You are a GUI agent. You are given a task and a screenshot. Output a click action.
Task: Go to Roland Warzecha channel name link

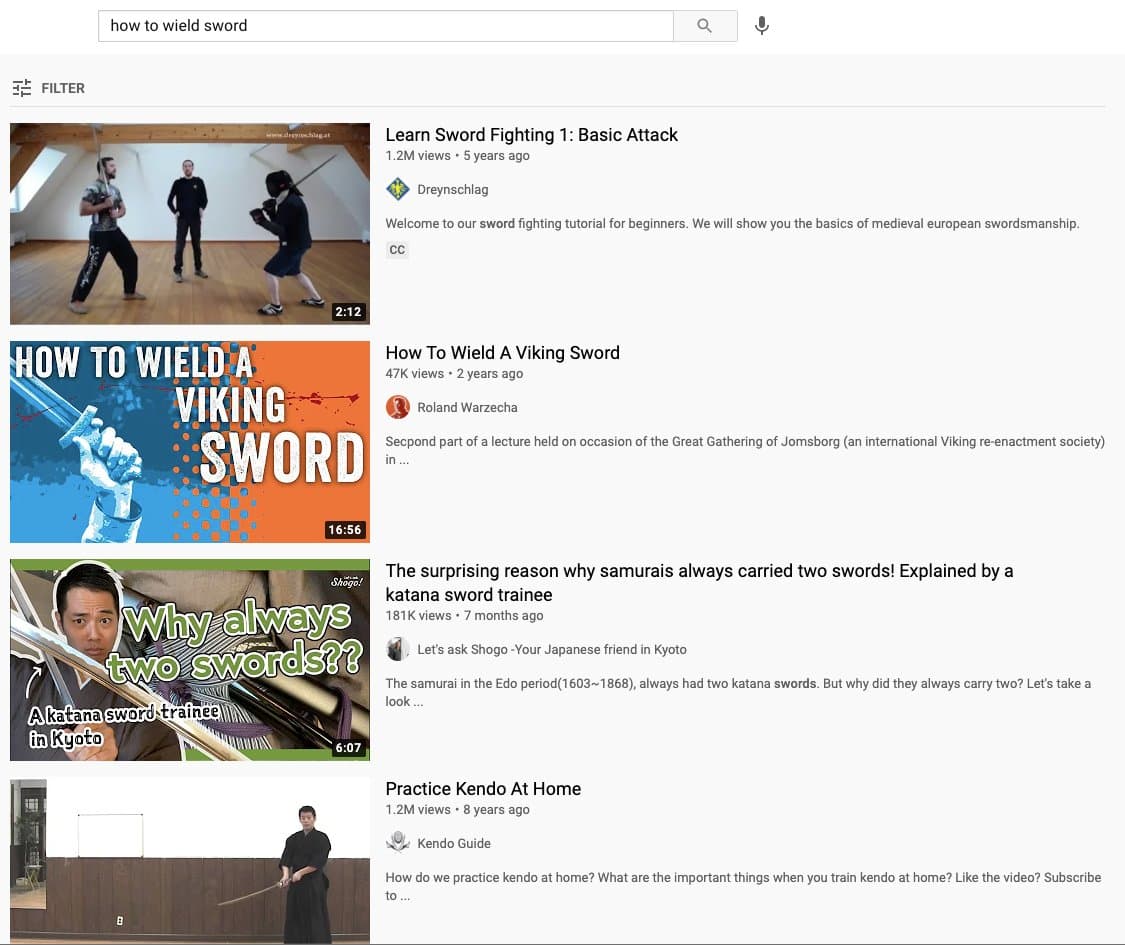[x=467, y=407]
